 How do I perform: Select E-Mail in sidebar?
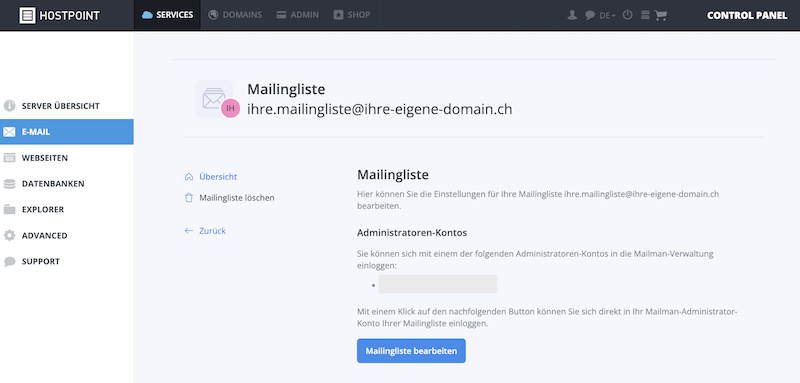pos(67,132)
